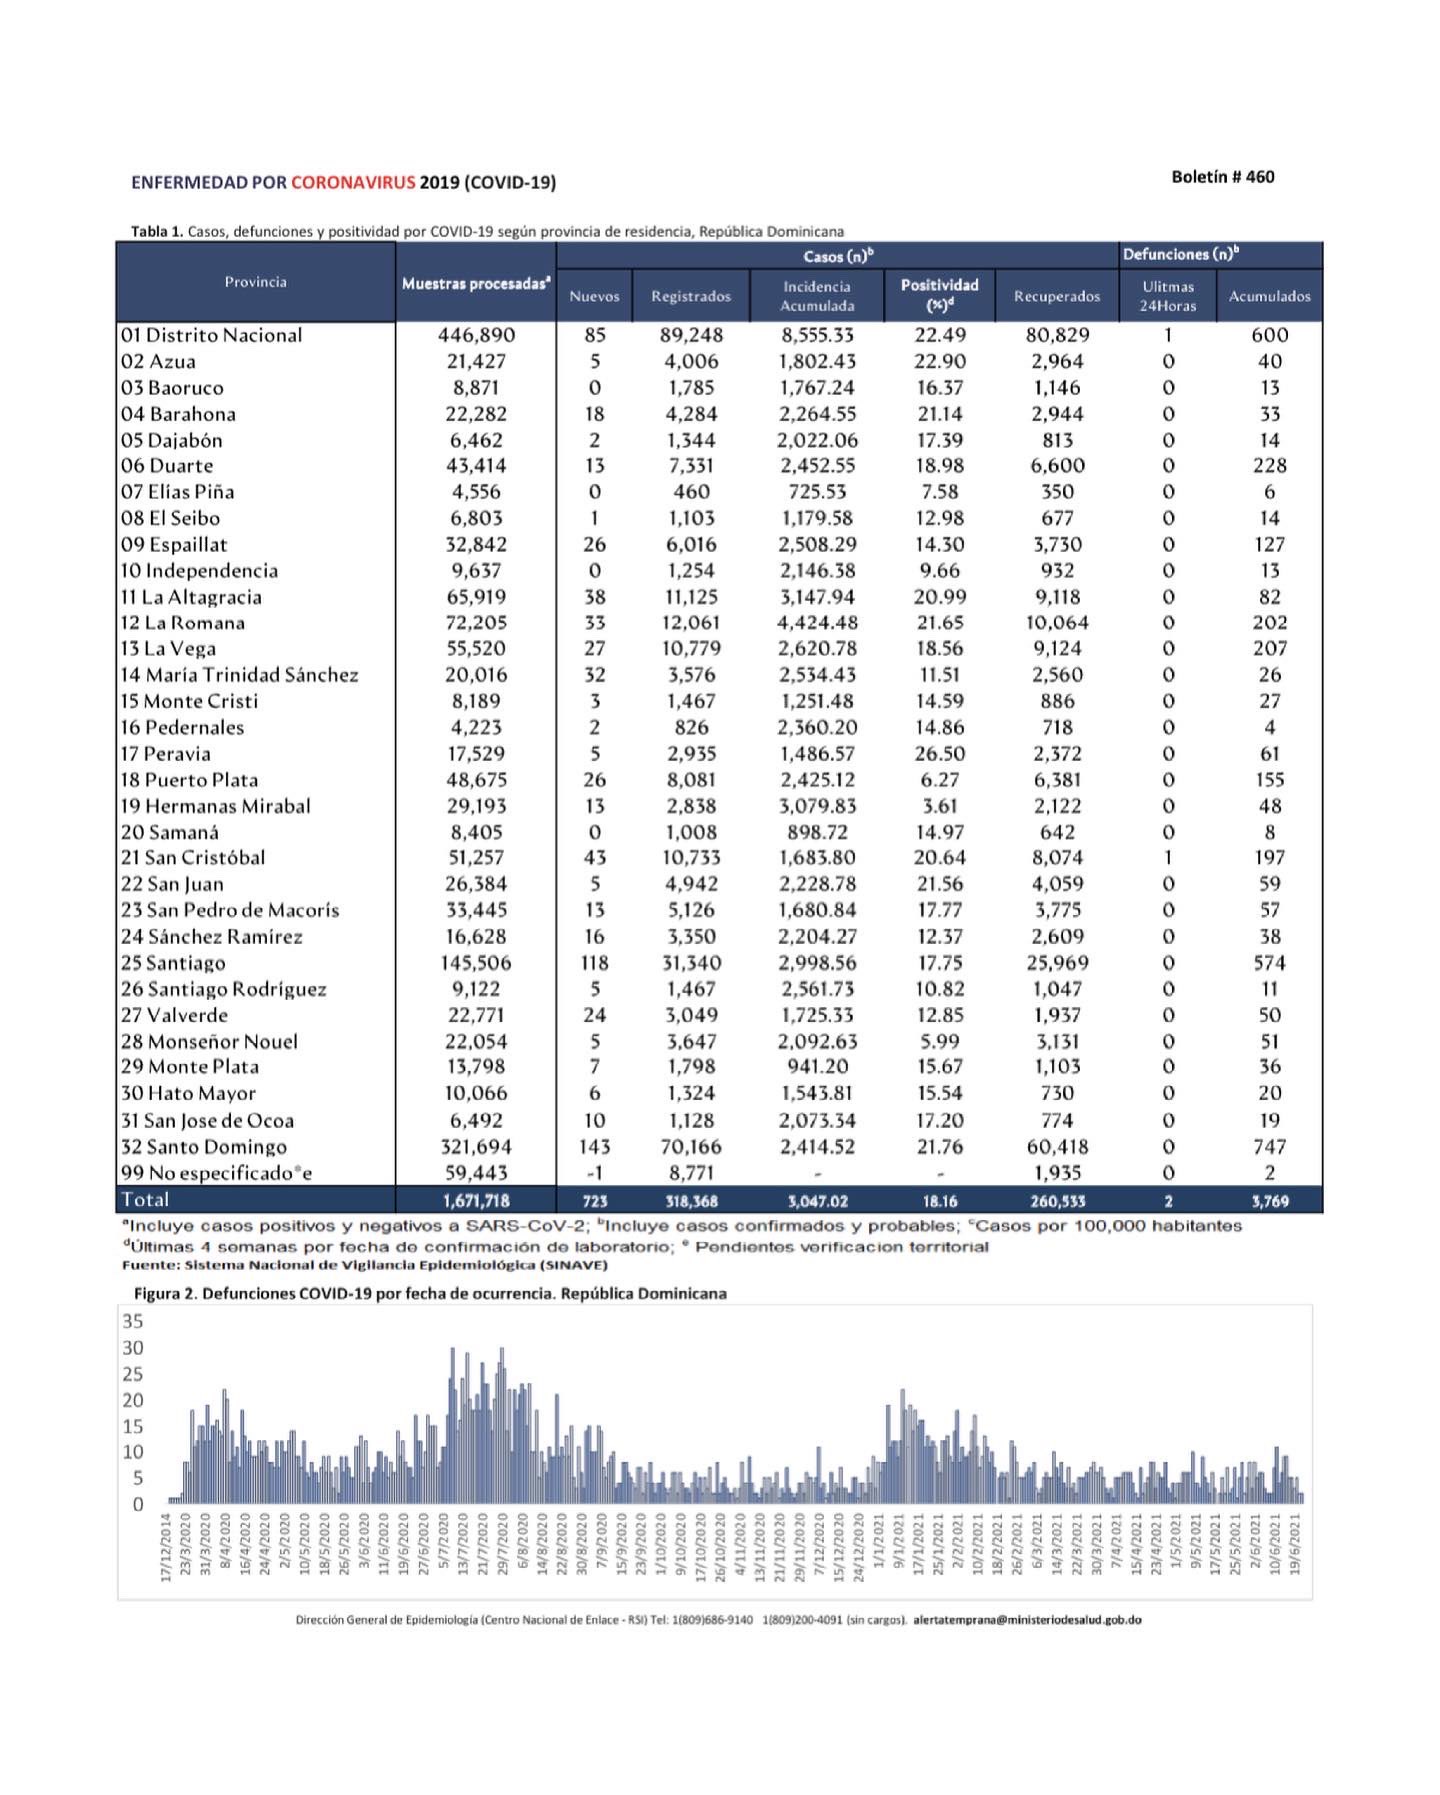
Task: Select the '25 Santiago' row label
Action: click(173, 963)
